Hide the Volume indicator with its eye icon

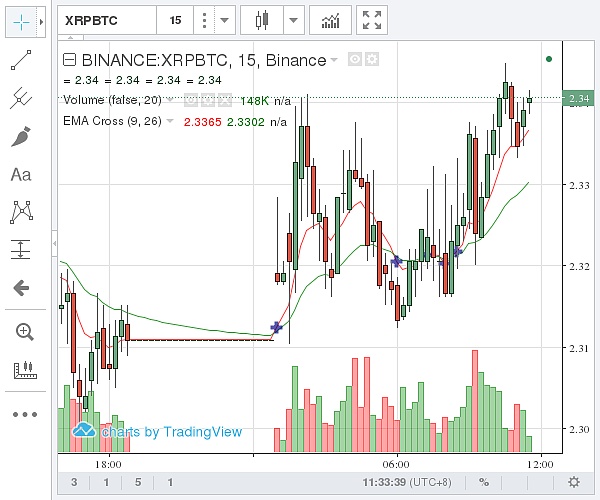(x=191, y=100)
